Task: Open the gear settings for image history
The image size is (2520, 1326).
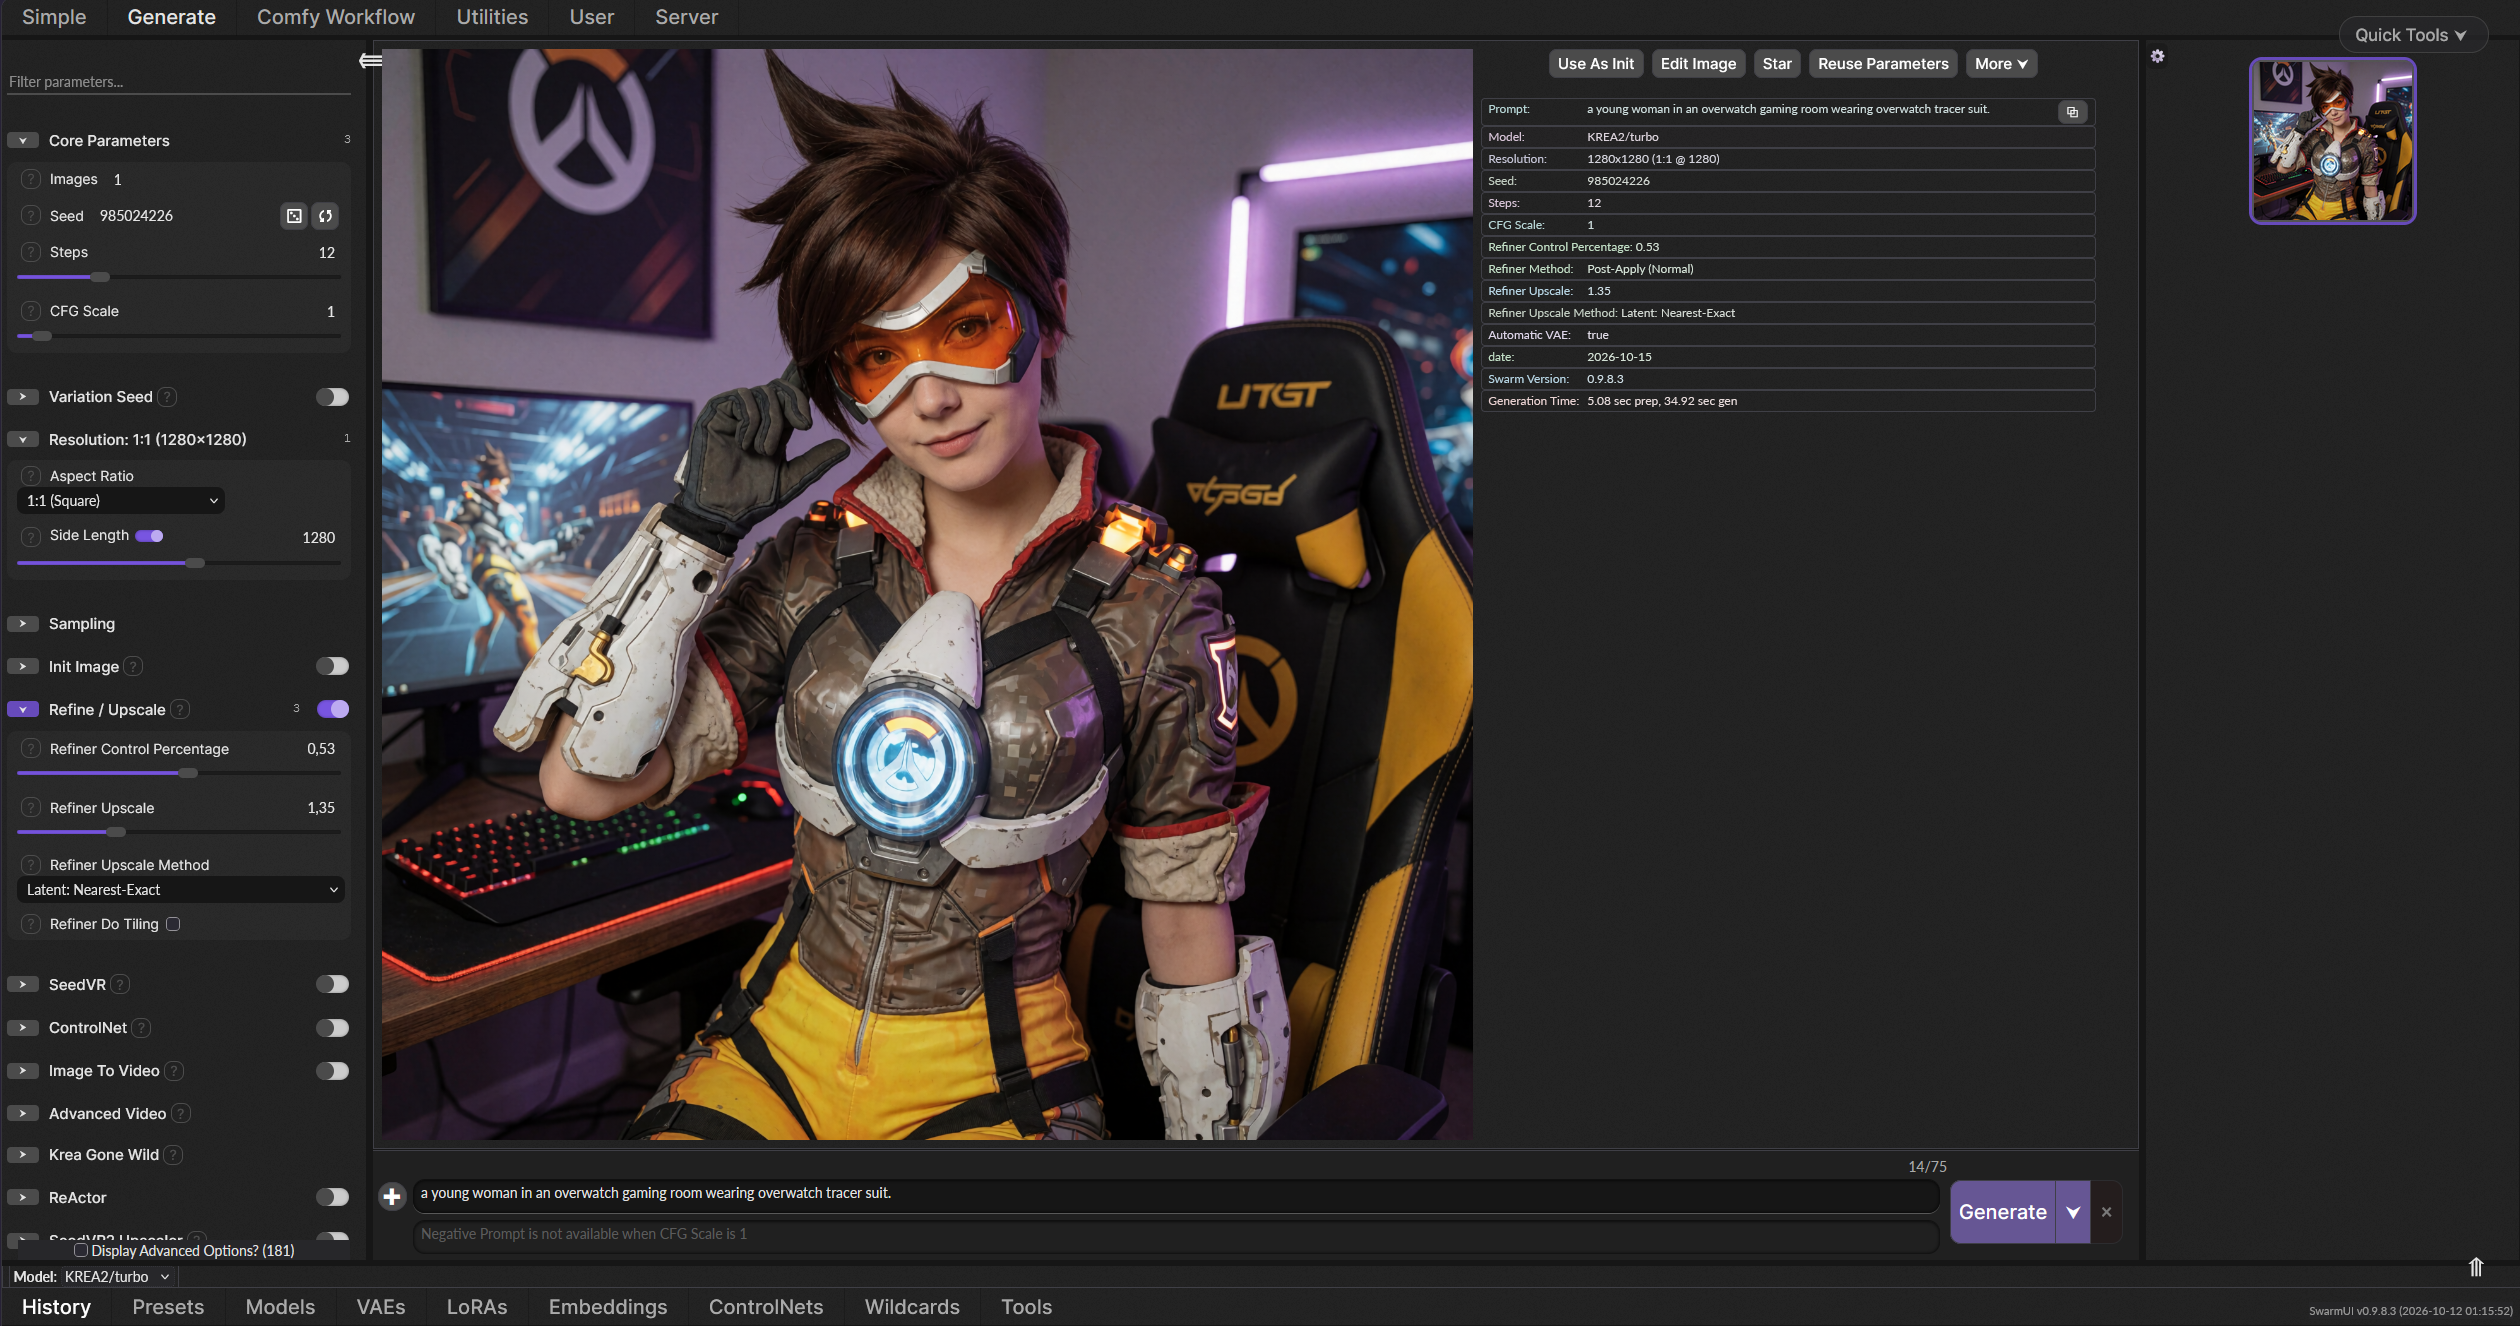Action: point(2157,56)
